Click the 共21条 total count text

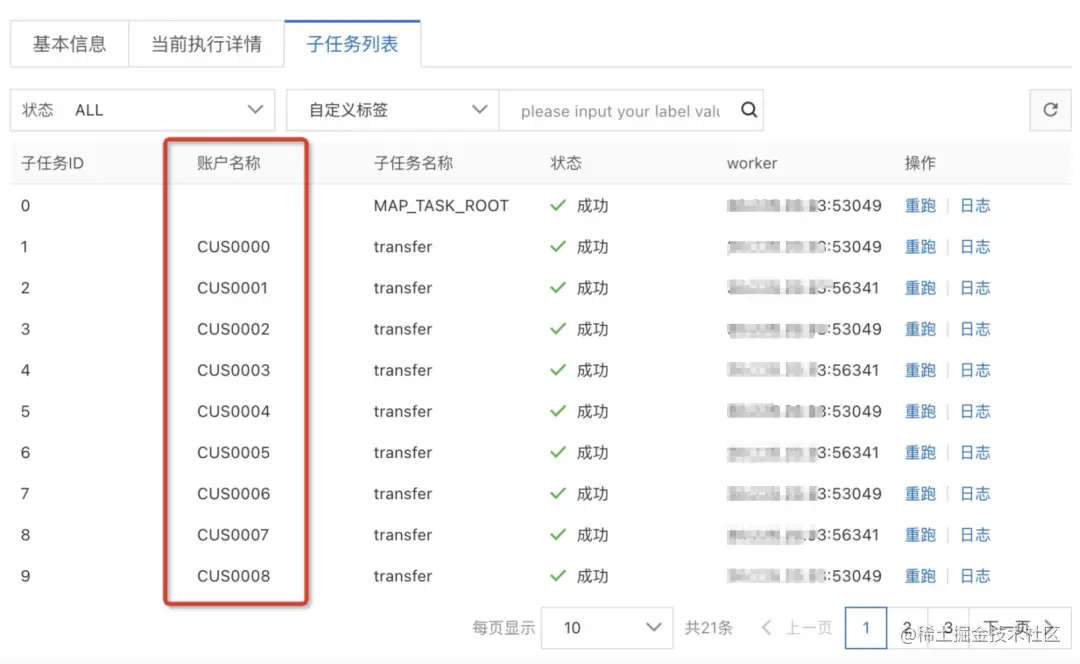(709, 627)
